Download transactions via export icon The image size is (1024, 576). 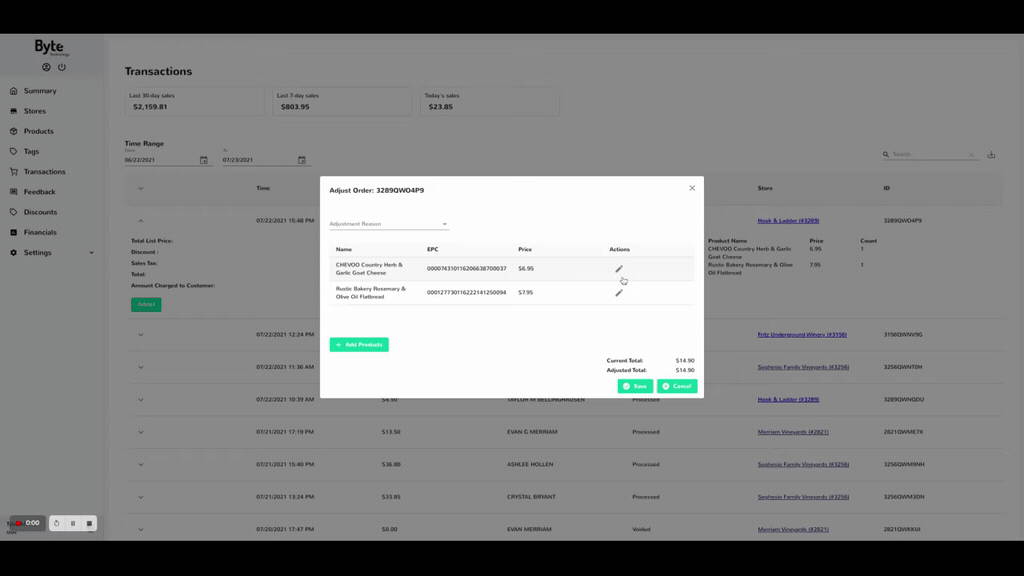991,155
